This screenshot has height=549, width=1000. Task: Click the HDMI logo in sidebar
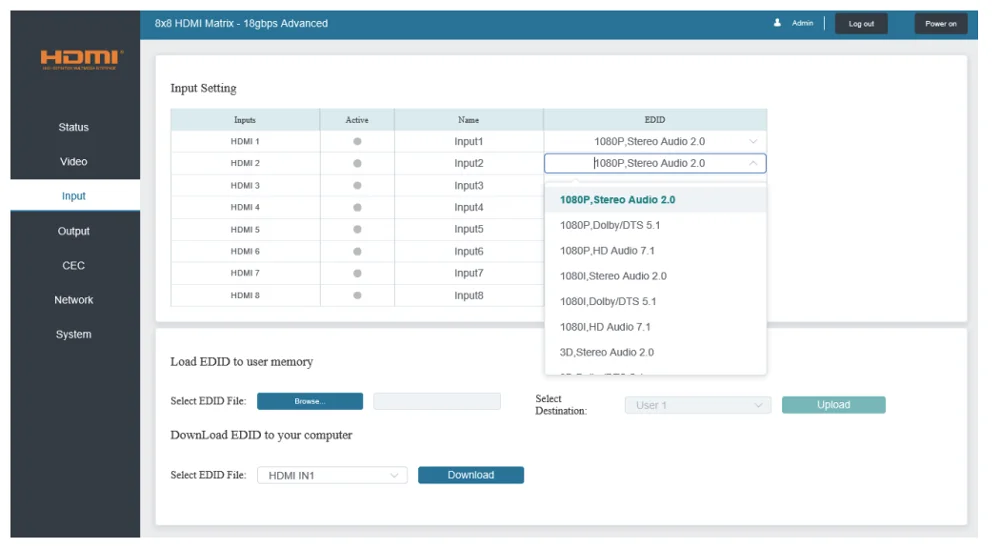[x=80, y=59]
